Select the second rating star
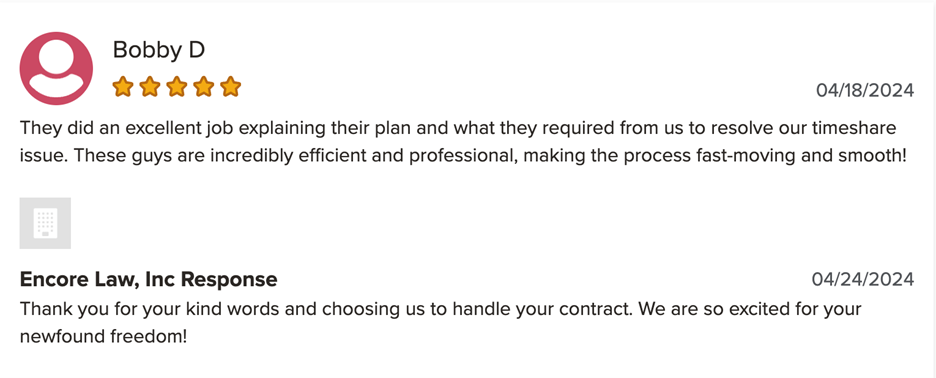Viewport: 936px width, 378px height. pos(149,87)
